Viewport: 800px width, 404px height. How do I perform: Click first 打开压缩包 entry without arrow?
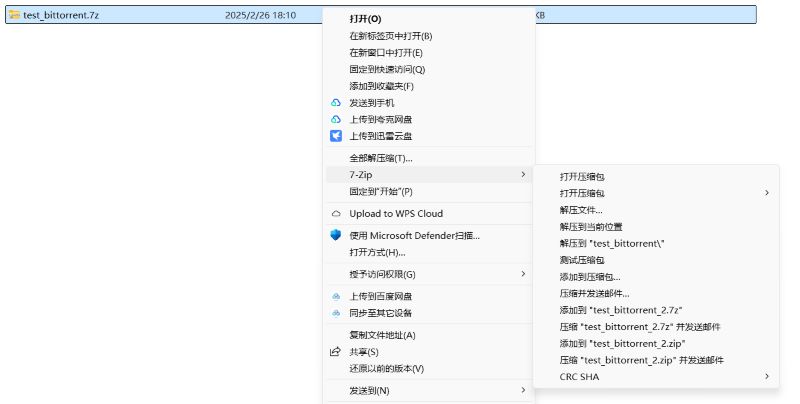[582, 176]
